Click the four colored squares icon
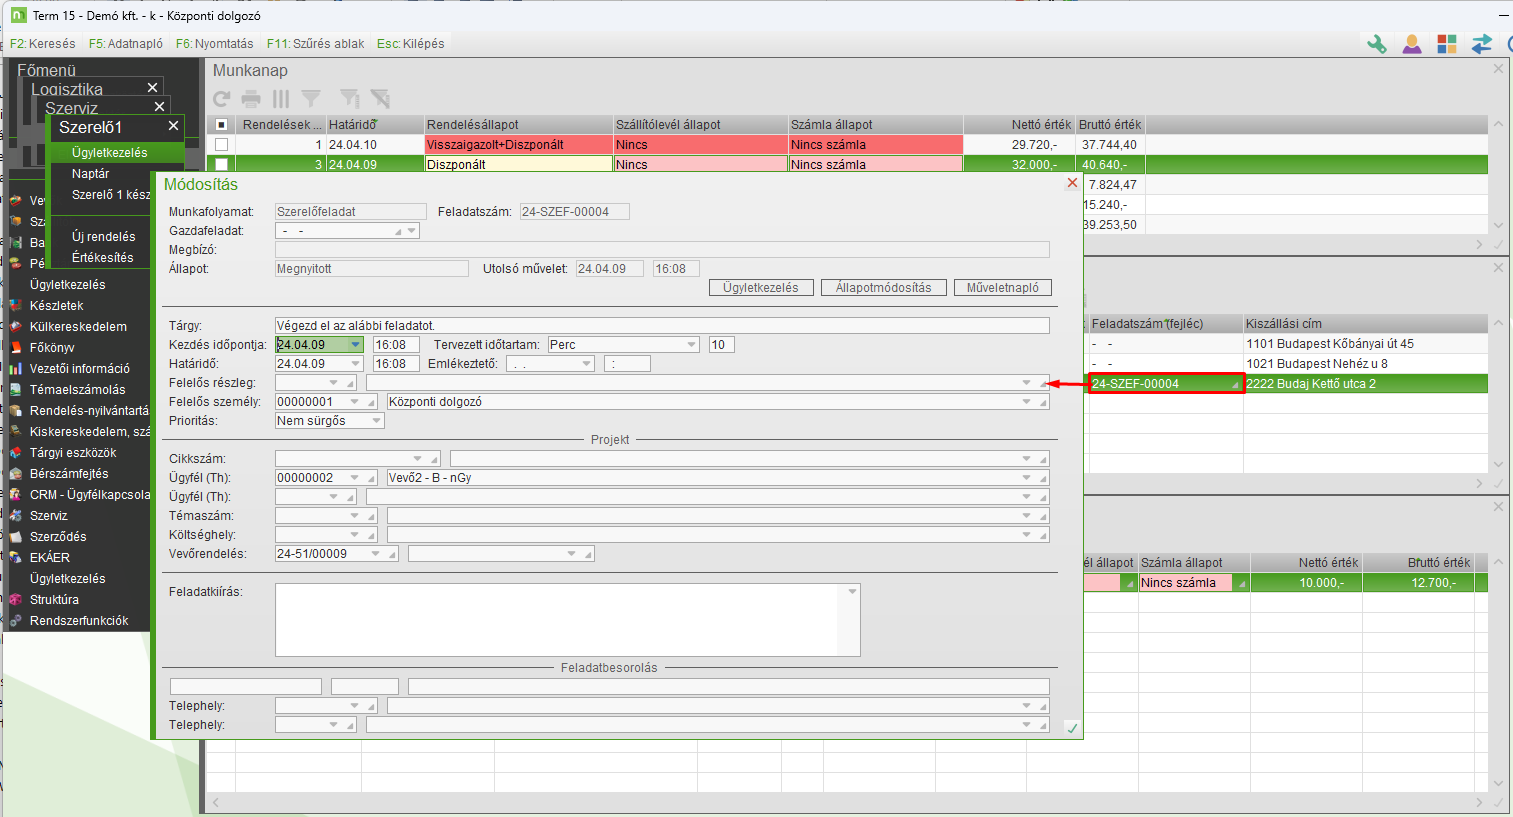This screenshot has width=1513, height=817. (1447, 44)
